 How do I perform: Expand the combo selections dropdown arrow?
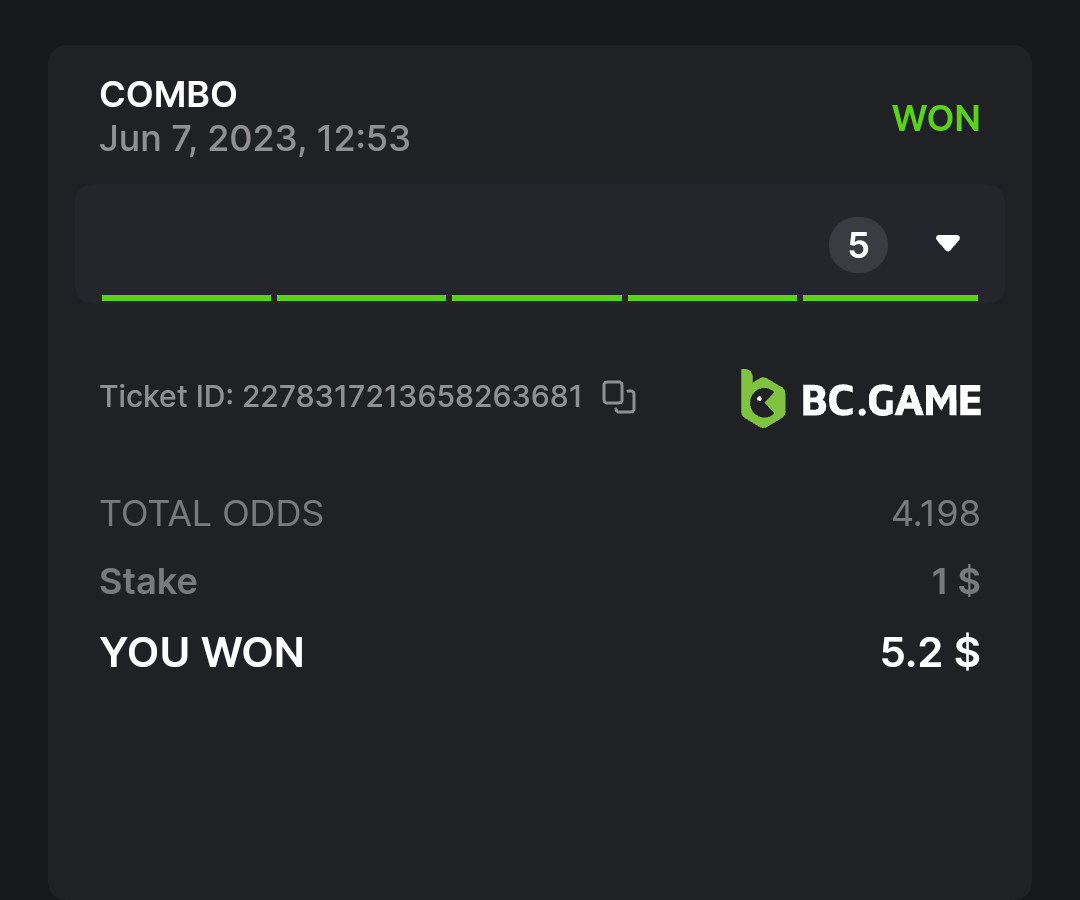[947, 243]
